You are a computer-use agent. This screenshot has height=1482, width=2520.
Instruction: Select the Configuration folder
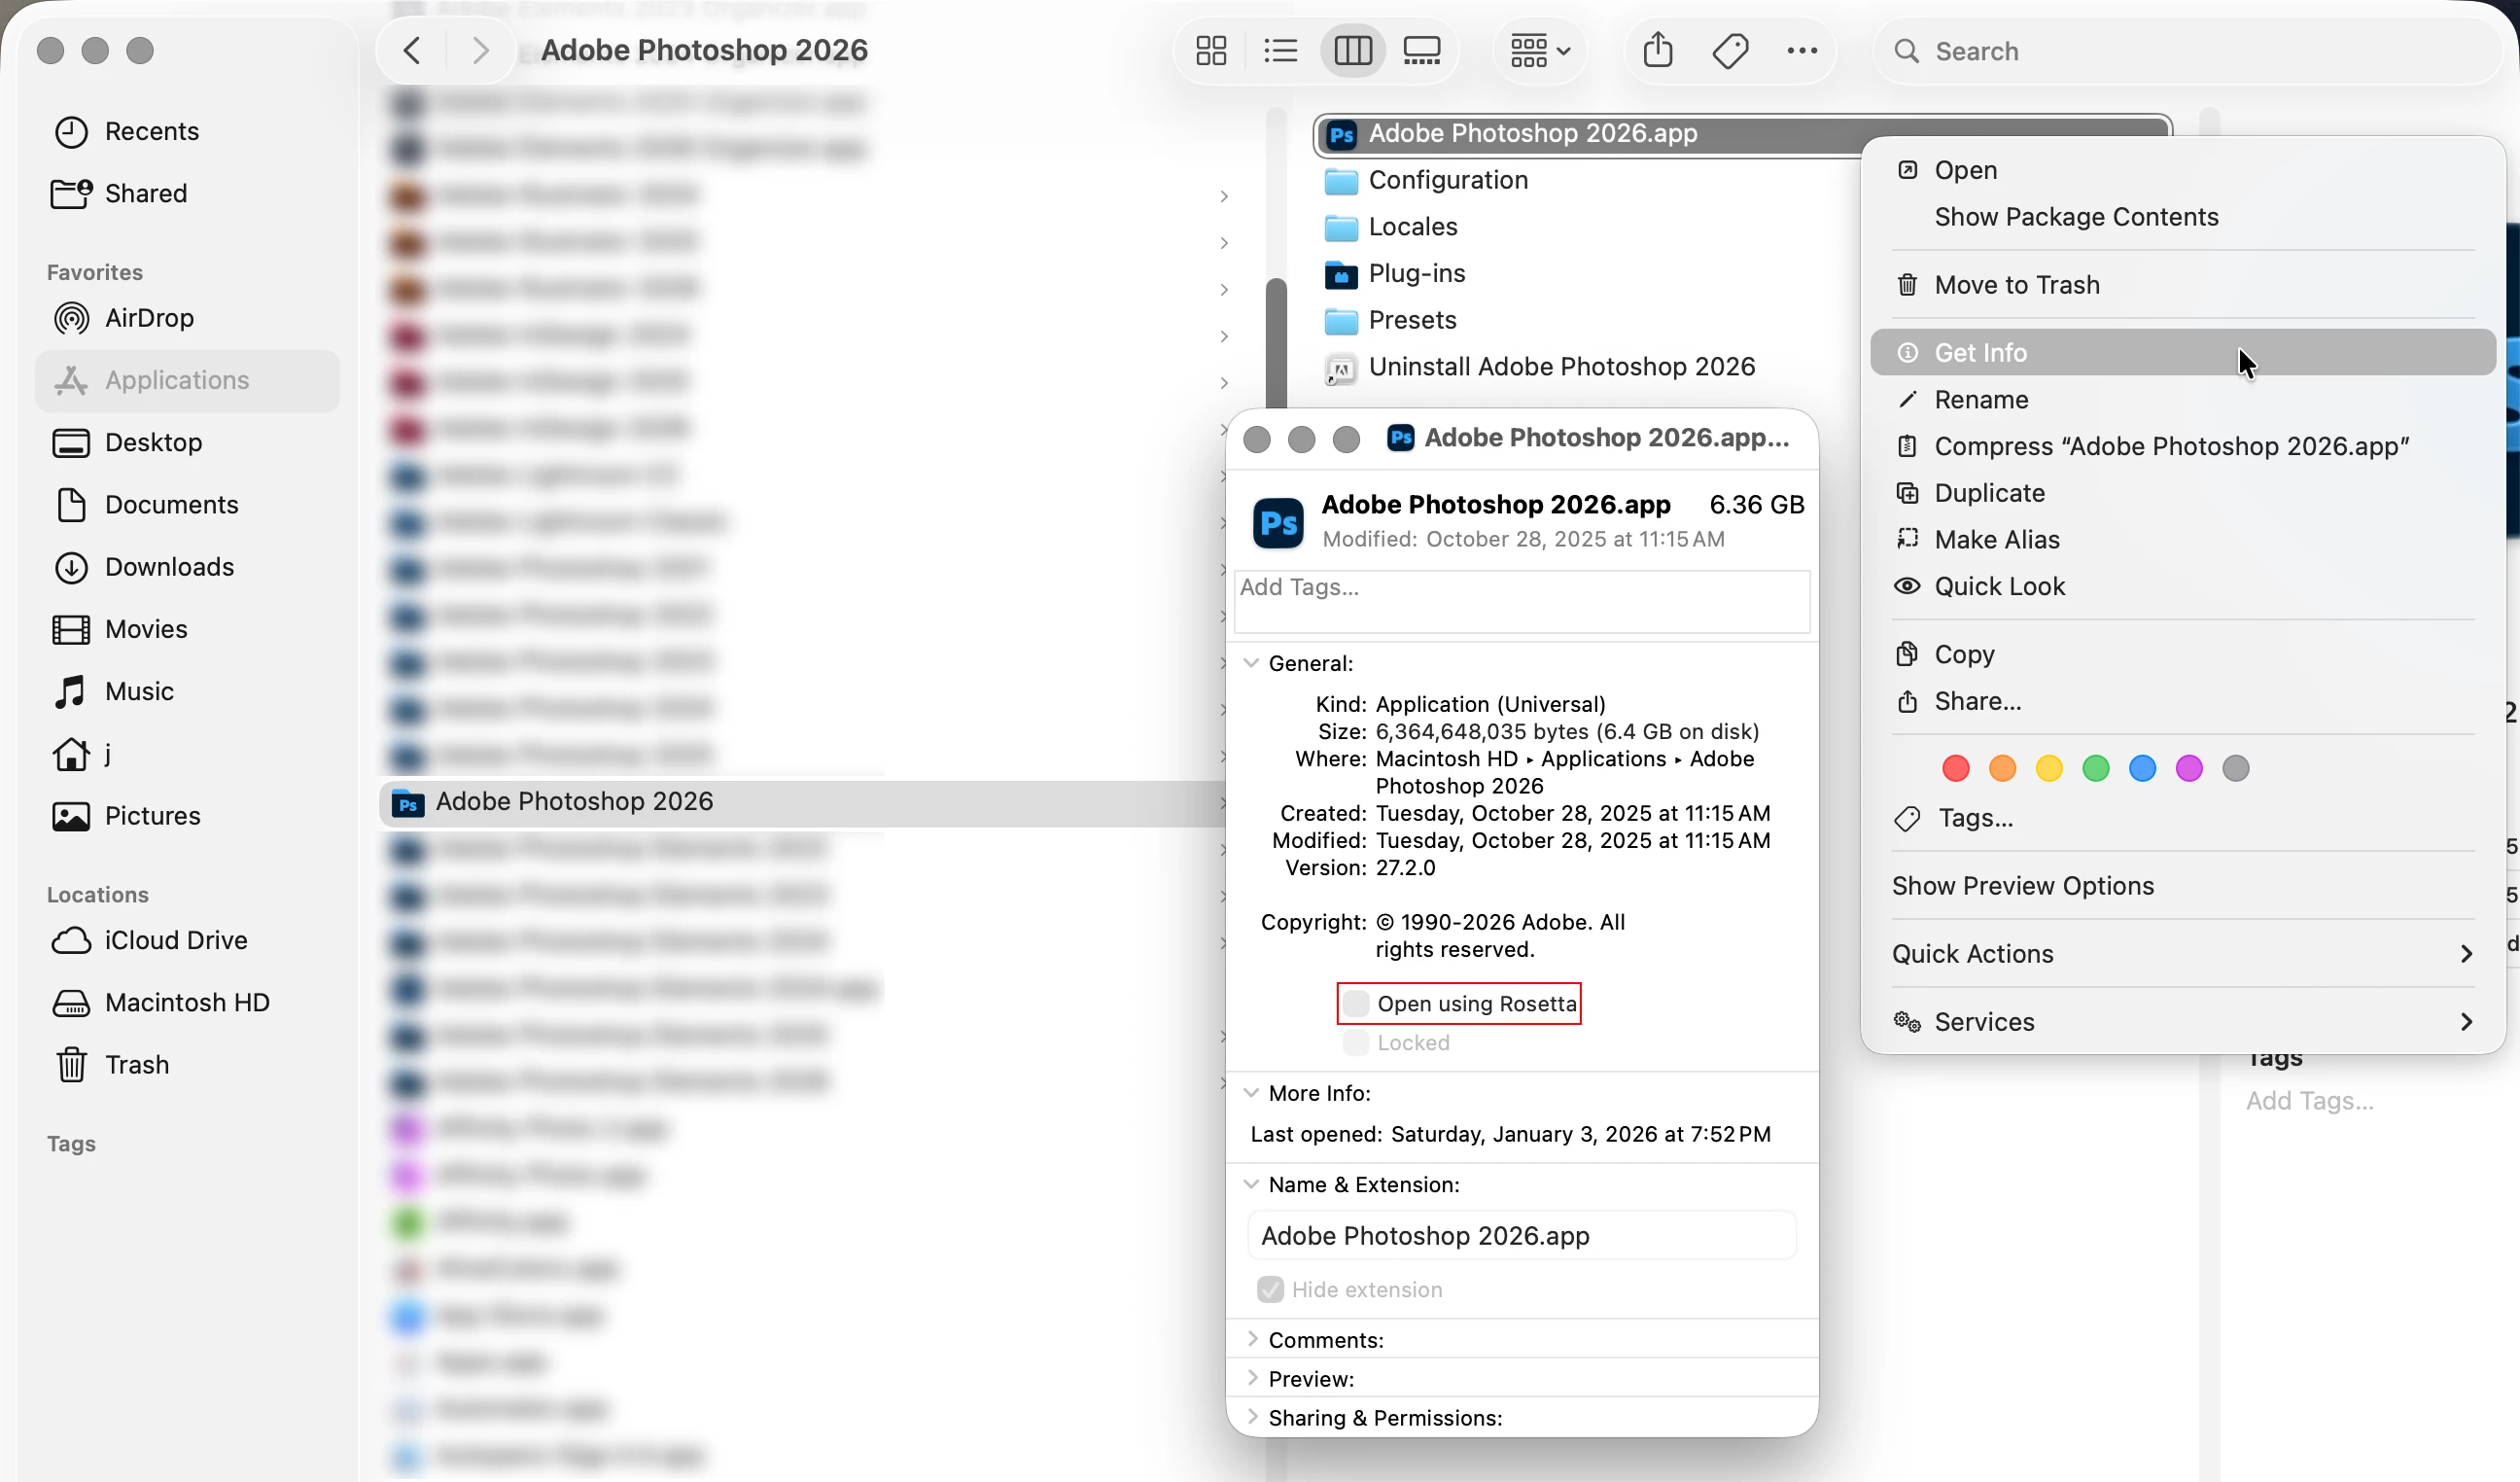click(x=1426, y=180)
